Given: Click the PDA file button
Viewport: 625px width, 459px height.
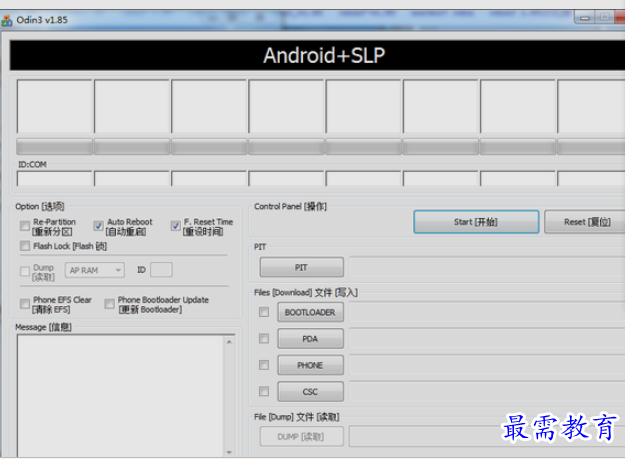Looking at the screenshot, I should 311,339.
